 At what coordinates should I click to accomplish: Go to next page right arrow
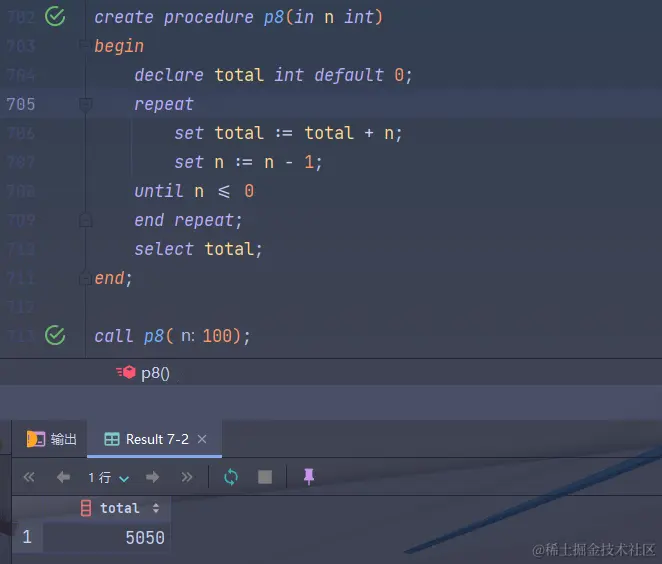tap(152, 477)
